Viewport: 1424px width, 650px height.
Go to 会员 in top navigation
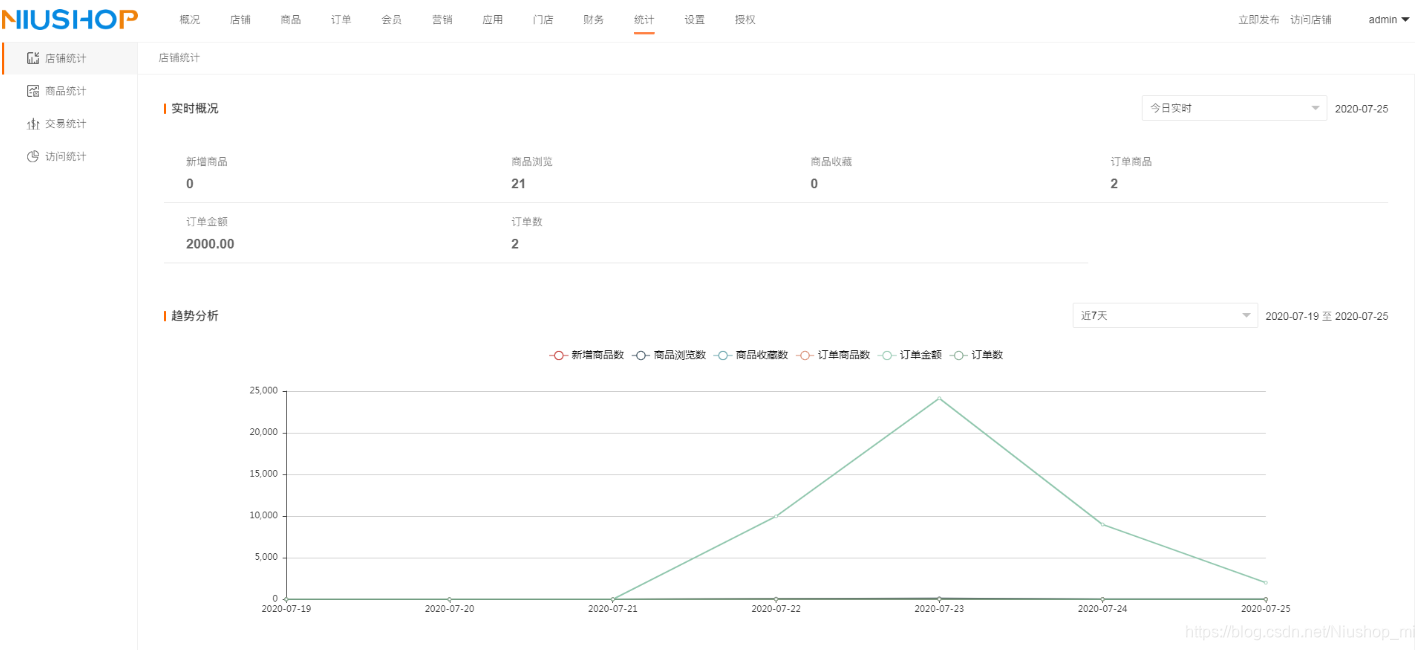pos(392,20)
